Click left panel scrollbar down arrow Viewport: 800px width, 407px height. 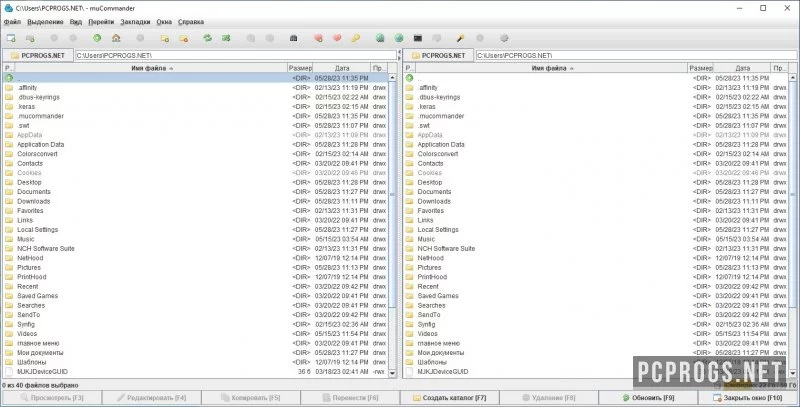pos(392,373)
